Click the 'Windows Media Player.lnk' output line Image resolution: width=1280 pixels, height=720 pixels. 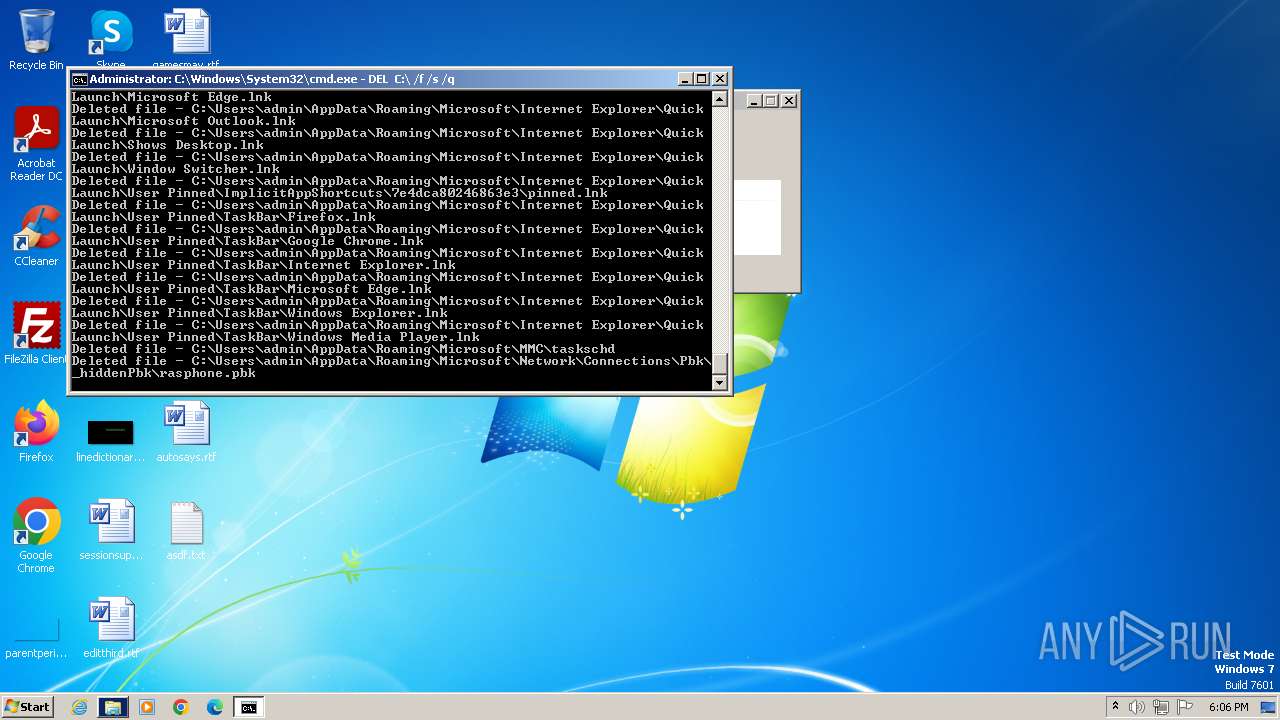click(x=276, y=337)
